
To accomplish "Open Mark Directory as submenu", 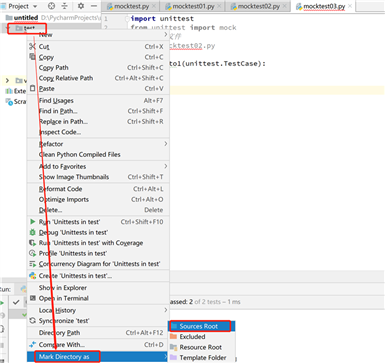I will click(98, 357).
